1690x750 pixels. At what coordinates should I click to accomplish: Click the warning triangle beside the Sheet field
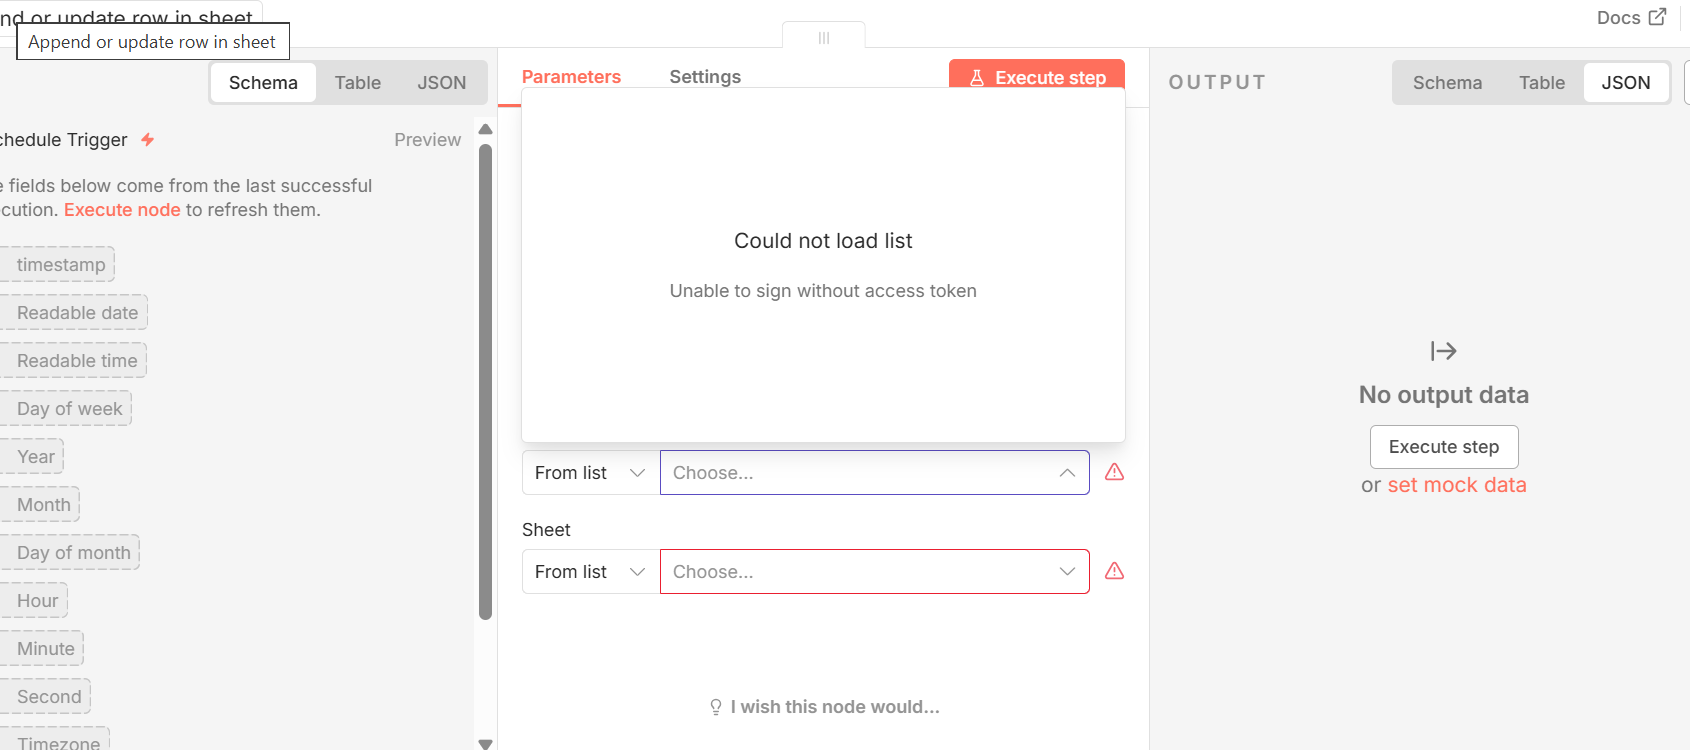point(1114,571)
